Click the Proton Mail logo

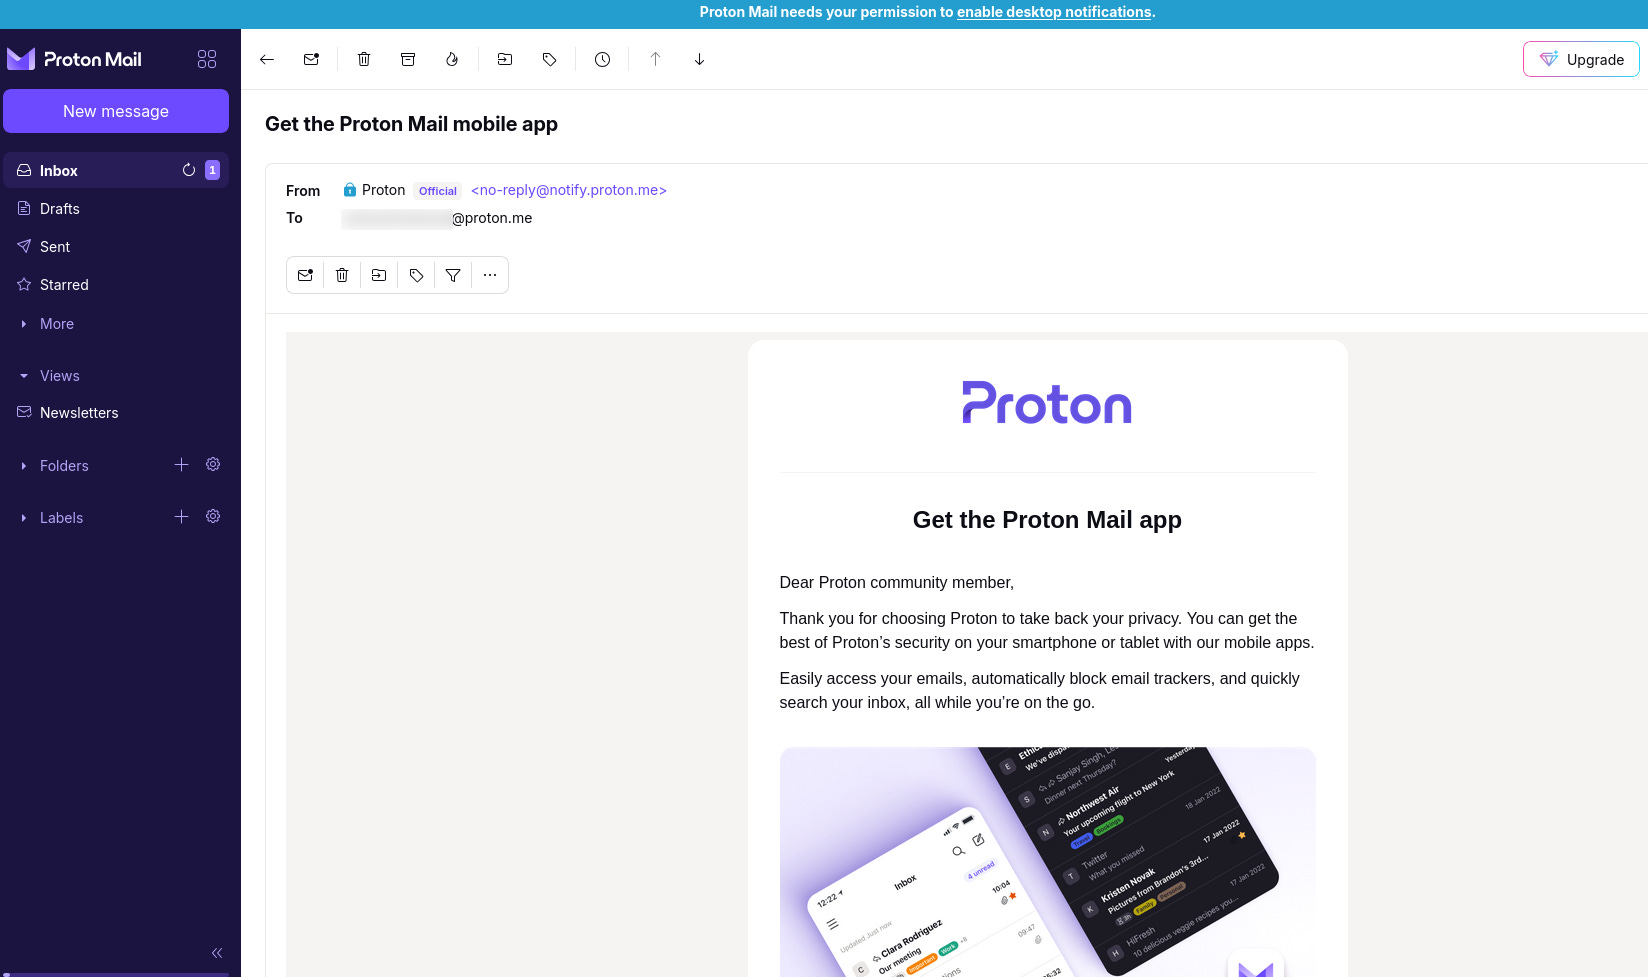click(75, 59)
